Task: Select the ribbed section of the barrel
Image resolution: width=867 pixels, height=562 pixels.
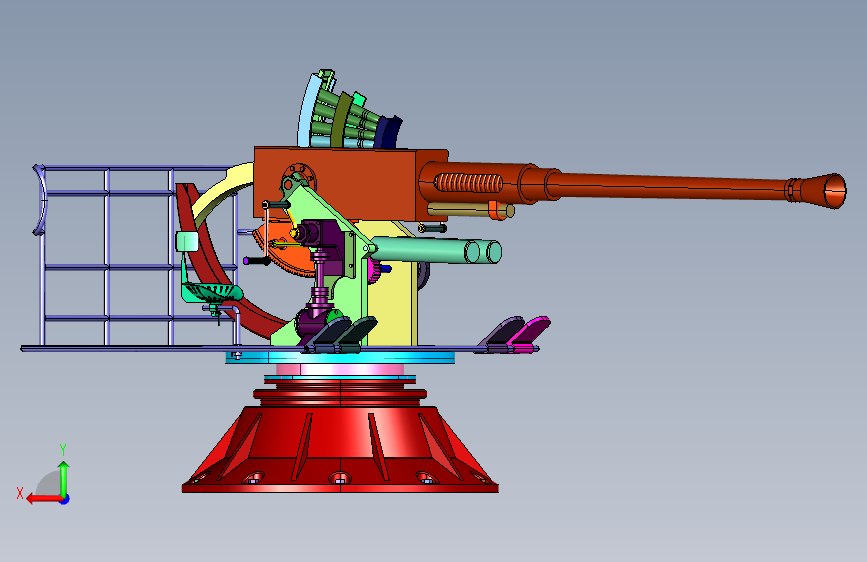Action: (468, 183)
